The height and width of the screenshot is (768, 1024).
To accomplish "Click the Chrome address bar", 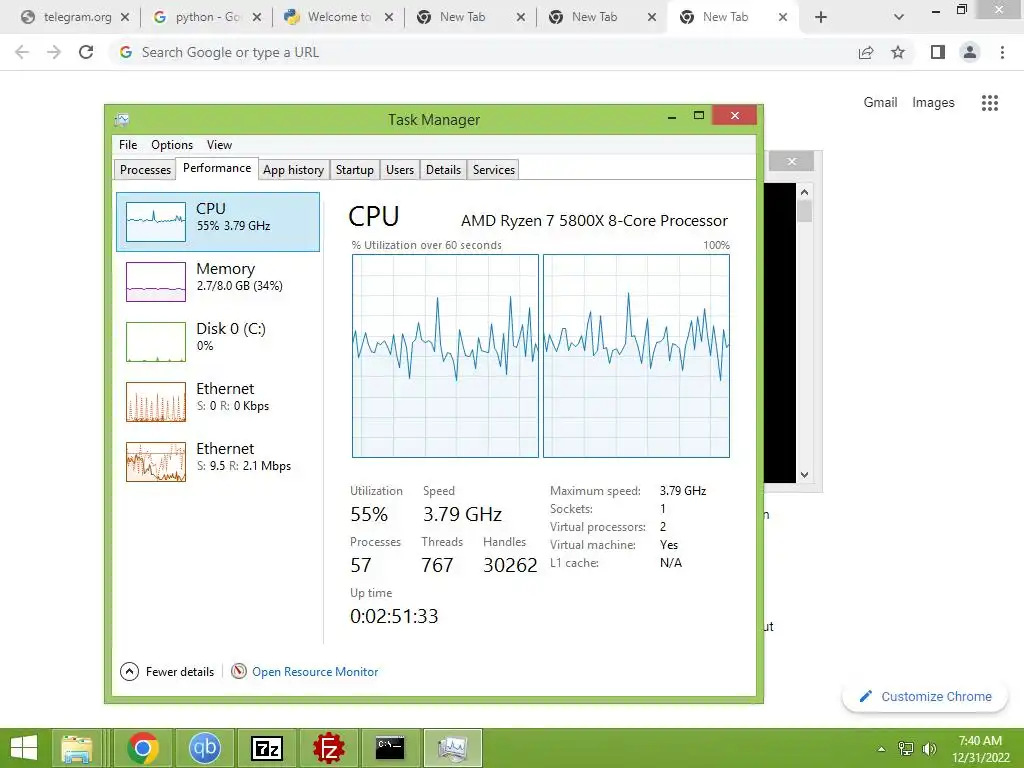I will tap(483, 52).
